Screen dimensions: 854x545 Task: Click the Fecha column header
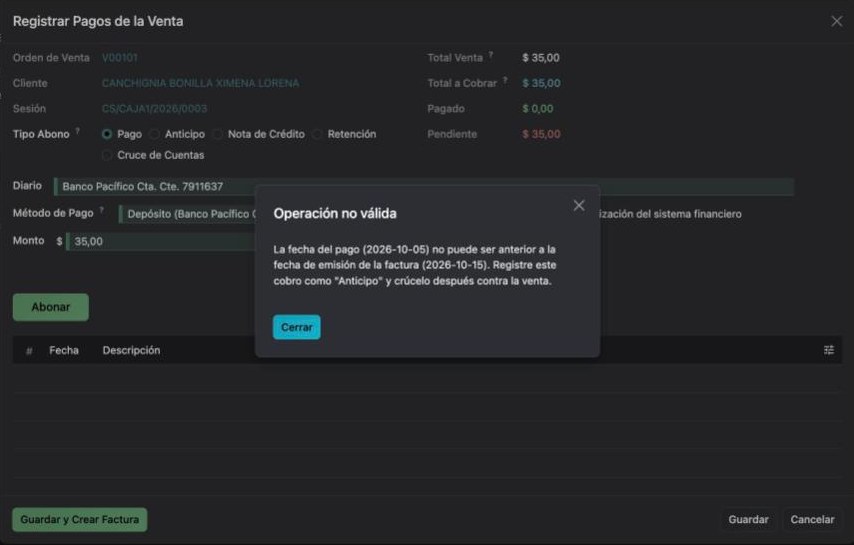pos(64,351)
